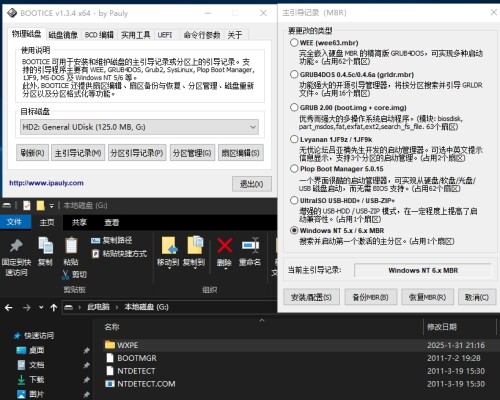Select the BOOTMGR file
Image resolution: width=500 pixels, height=400 pixels.
tap(137, 358)
